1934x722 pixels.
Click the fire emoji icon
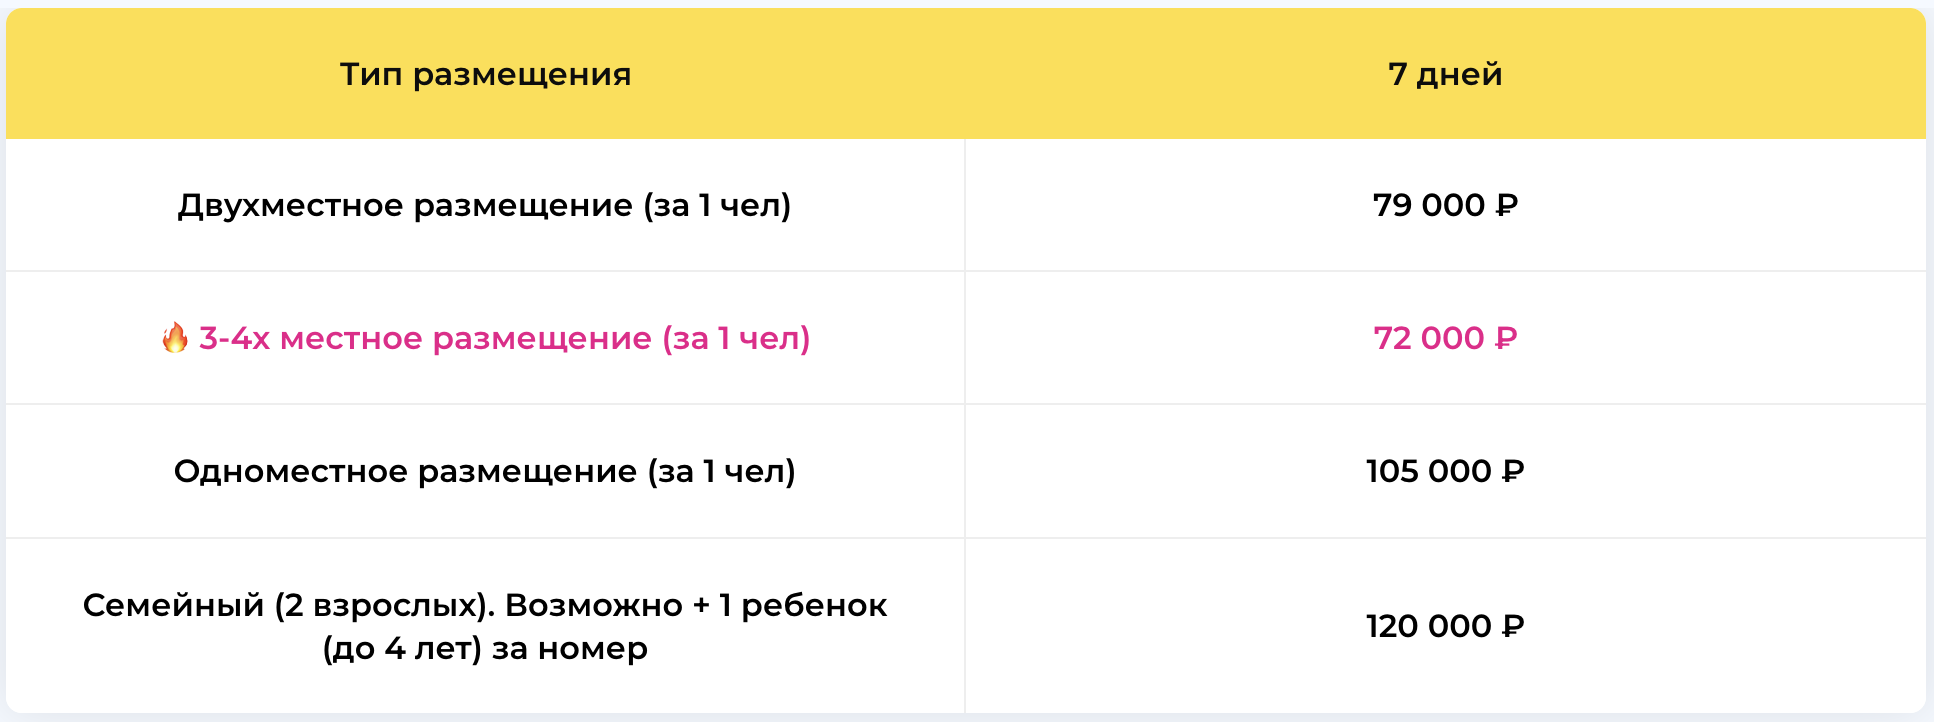tap(175, 338)
